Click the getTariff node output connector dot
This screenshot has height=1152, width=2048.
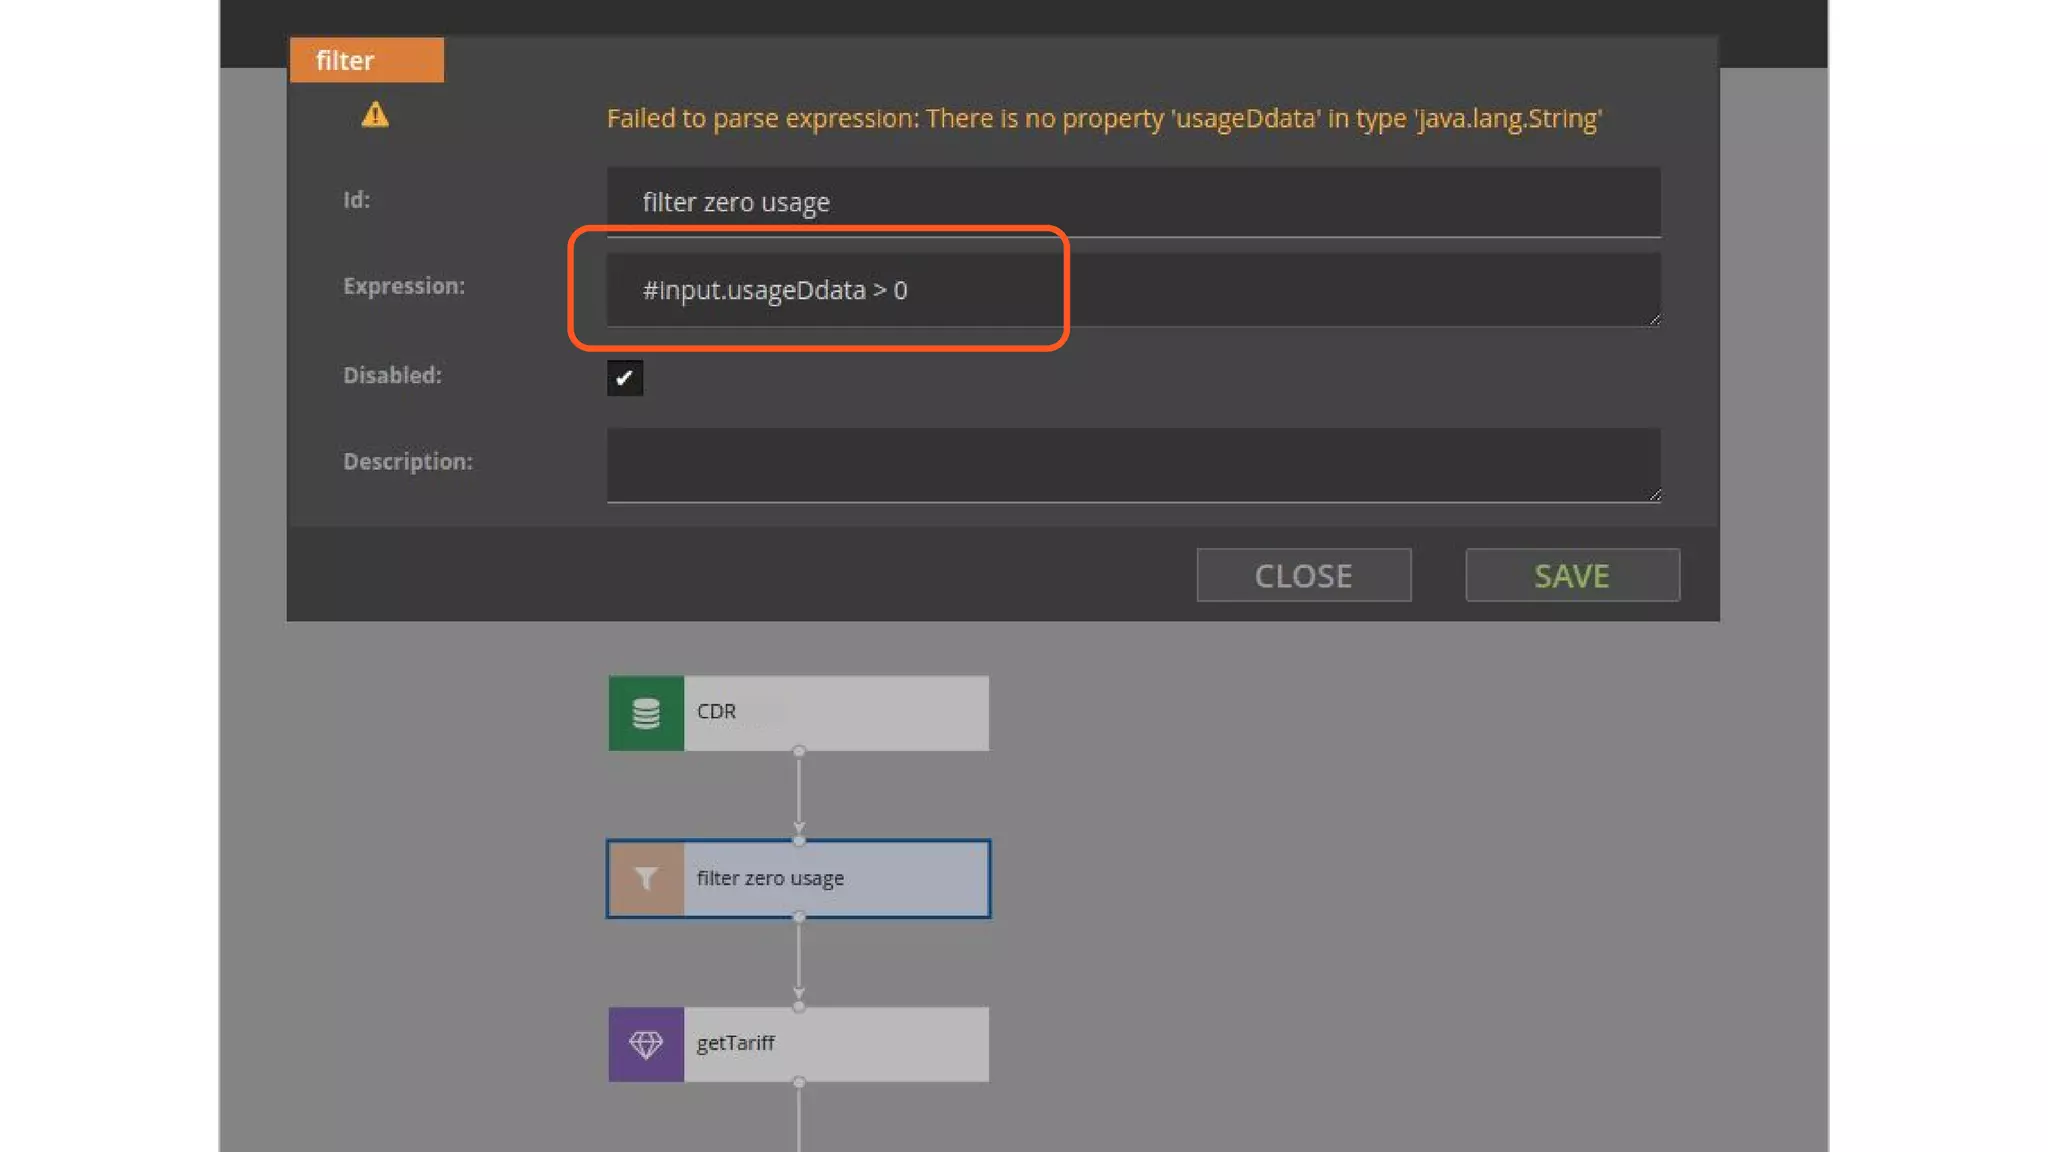tap(798, 1082)
